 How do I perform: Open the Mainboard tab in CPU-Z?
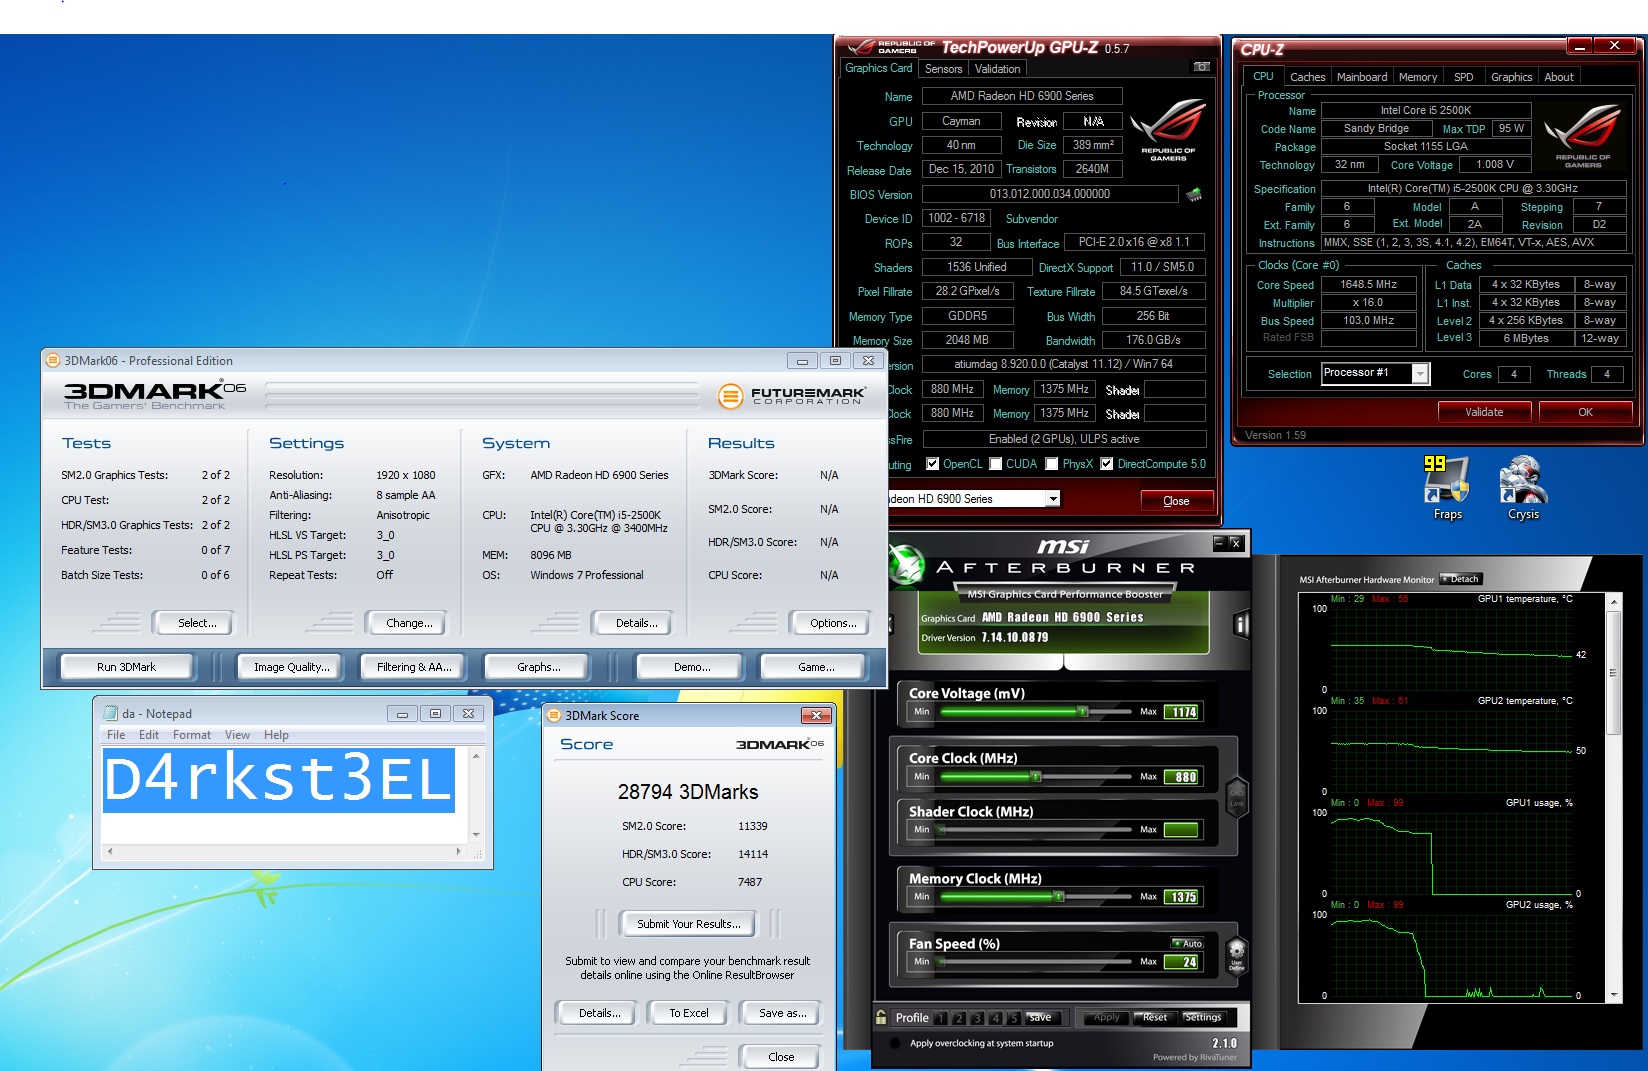pyautogui.click(x=1362, y=77)
